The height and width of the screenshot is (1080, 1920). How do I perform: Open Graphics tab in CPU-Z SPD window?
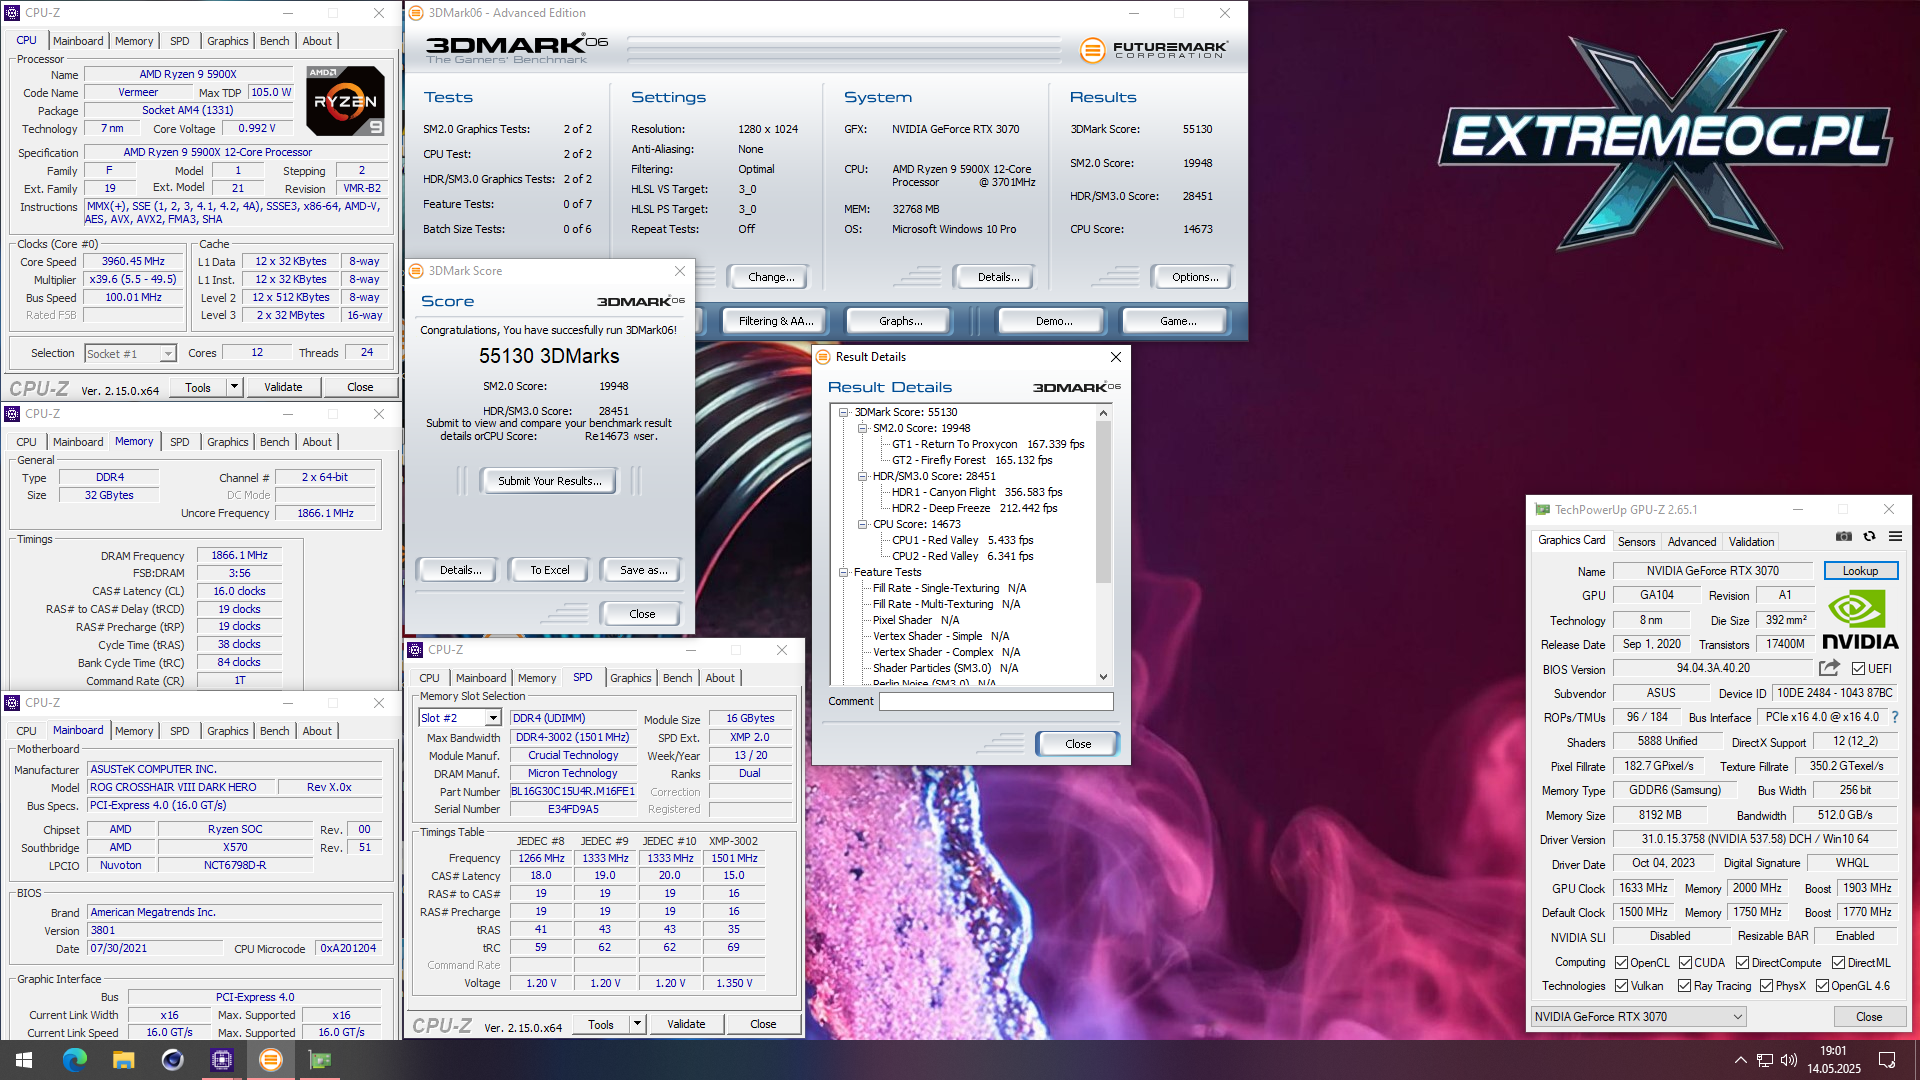click(x=630, y=678)
